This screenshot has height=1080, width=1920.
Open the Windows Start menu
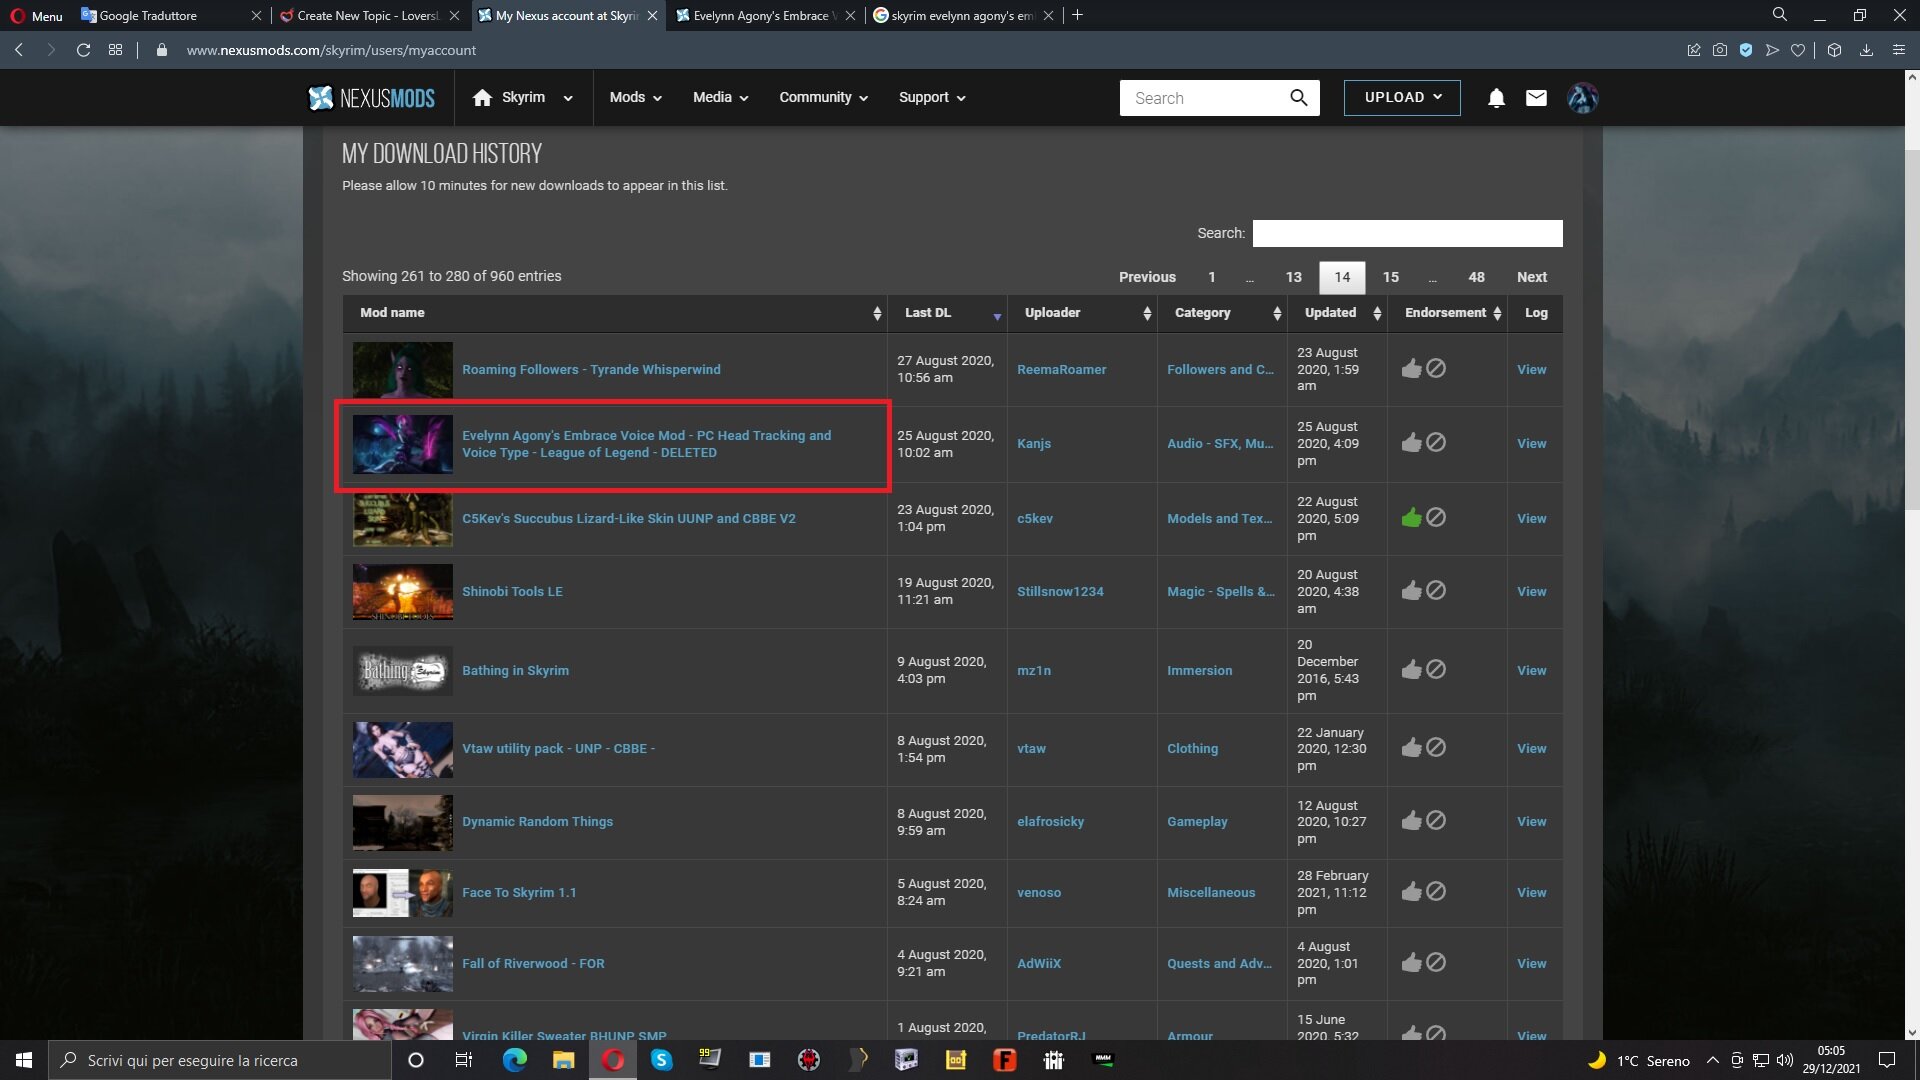click(x=24, y=1060)
